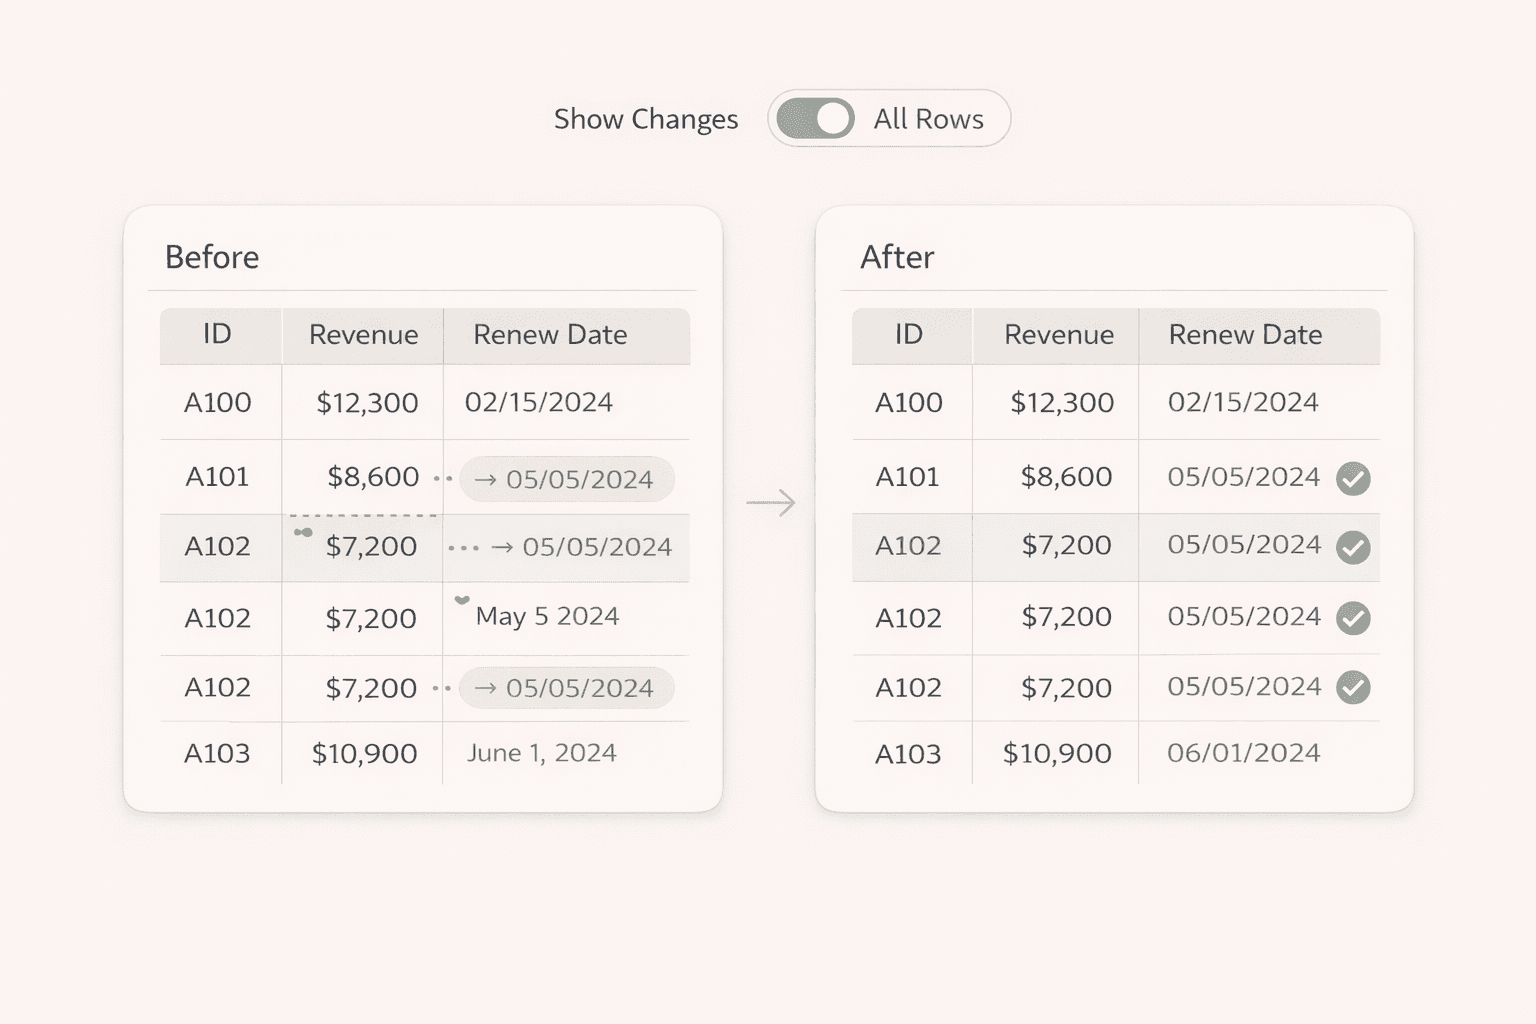The height and width of the screenshot is (1024, 1536).
Task: Click 02/15/2024 in the Before table
Action: pyautogui.click(x=539, y=403)
